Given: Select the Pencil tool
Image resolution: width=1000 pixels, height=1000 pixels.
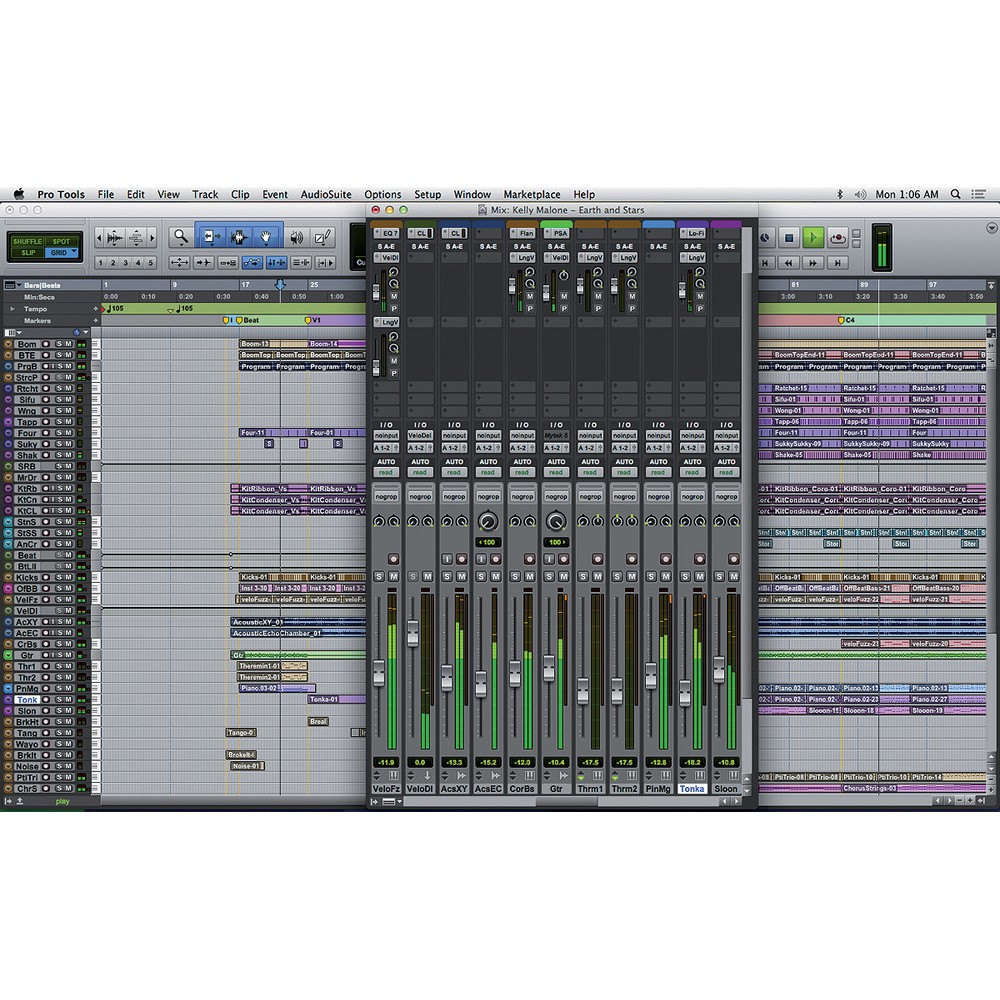Looking at the screenshot, I should point(322,238).
